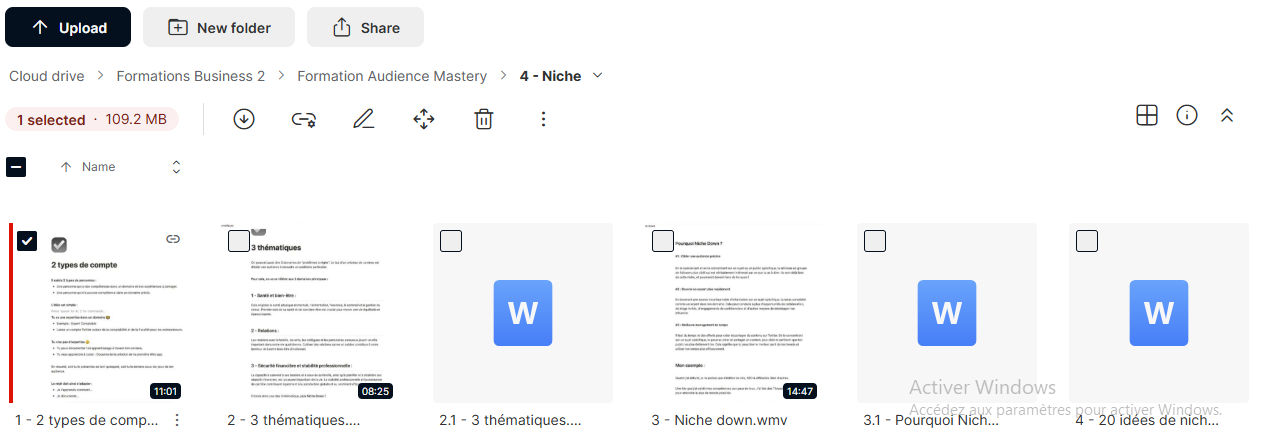Open the manage link icon in the toolbar
1262x446 pixels.
(304, 119)
